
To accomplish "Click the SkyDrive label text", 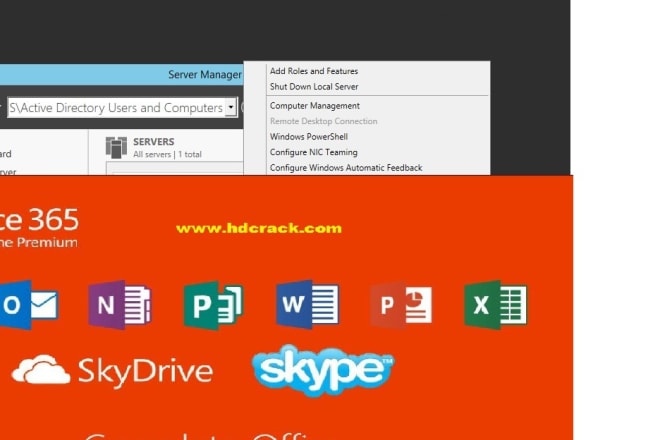I will [x=146, y=372].
